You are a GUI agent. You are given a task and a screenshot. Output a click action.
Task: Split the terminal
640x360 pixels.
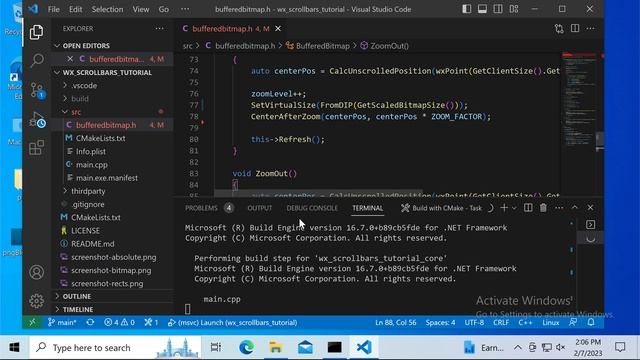(x=528, y=208)
